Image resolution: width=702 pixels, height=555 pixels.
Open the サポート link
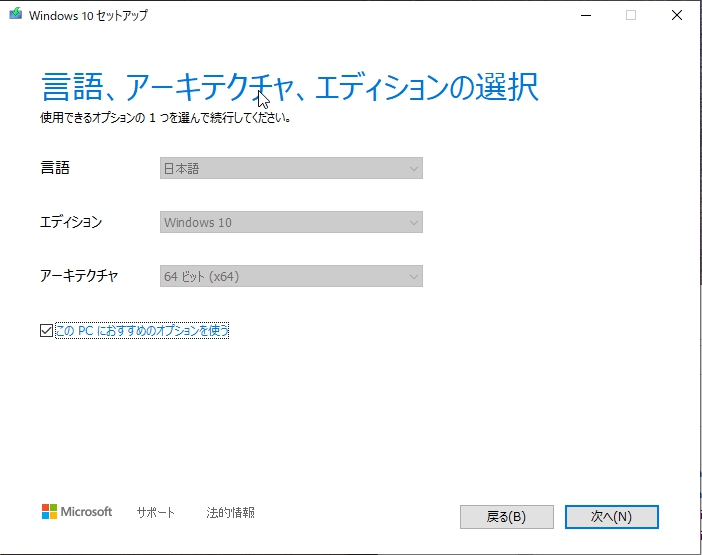(156, 512)
